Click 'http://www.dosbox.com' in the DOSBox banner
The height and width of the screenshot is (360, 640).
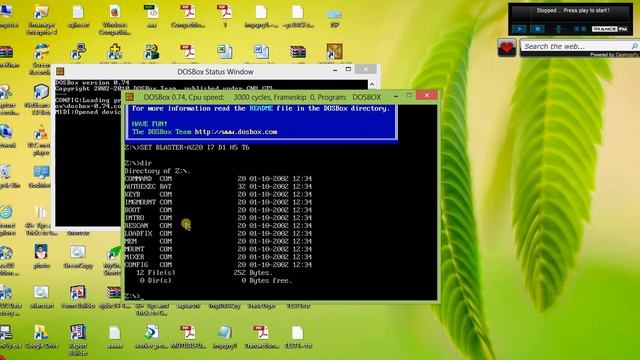pyautogui.click(x=236, y=132)
